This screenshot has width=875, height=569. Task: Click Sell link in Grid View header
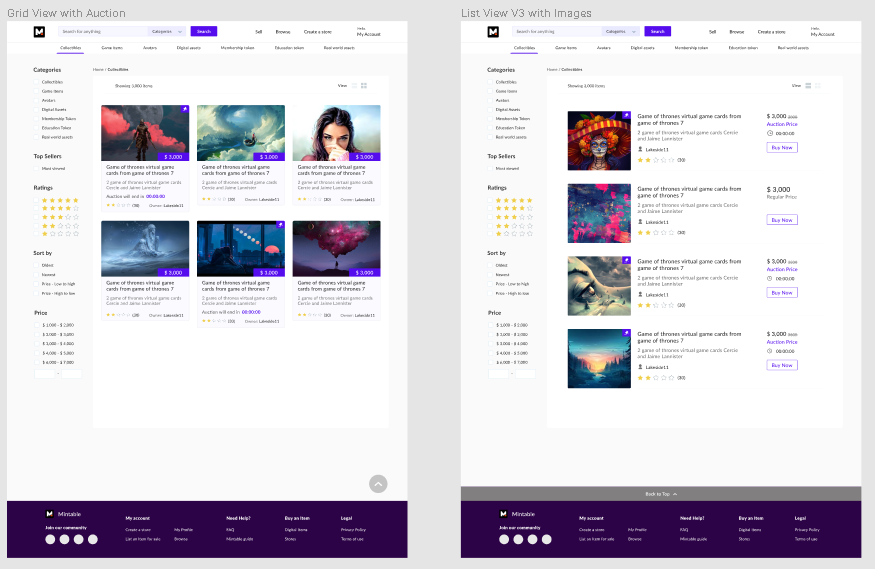click(x=258, y=32)
